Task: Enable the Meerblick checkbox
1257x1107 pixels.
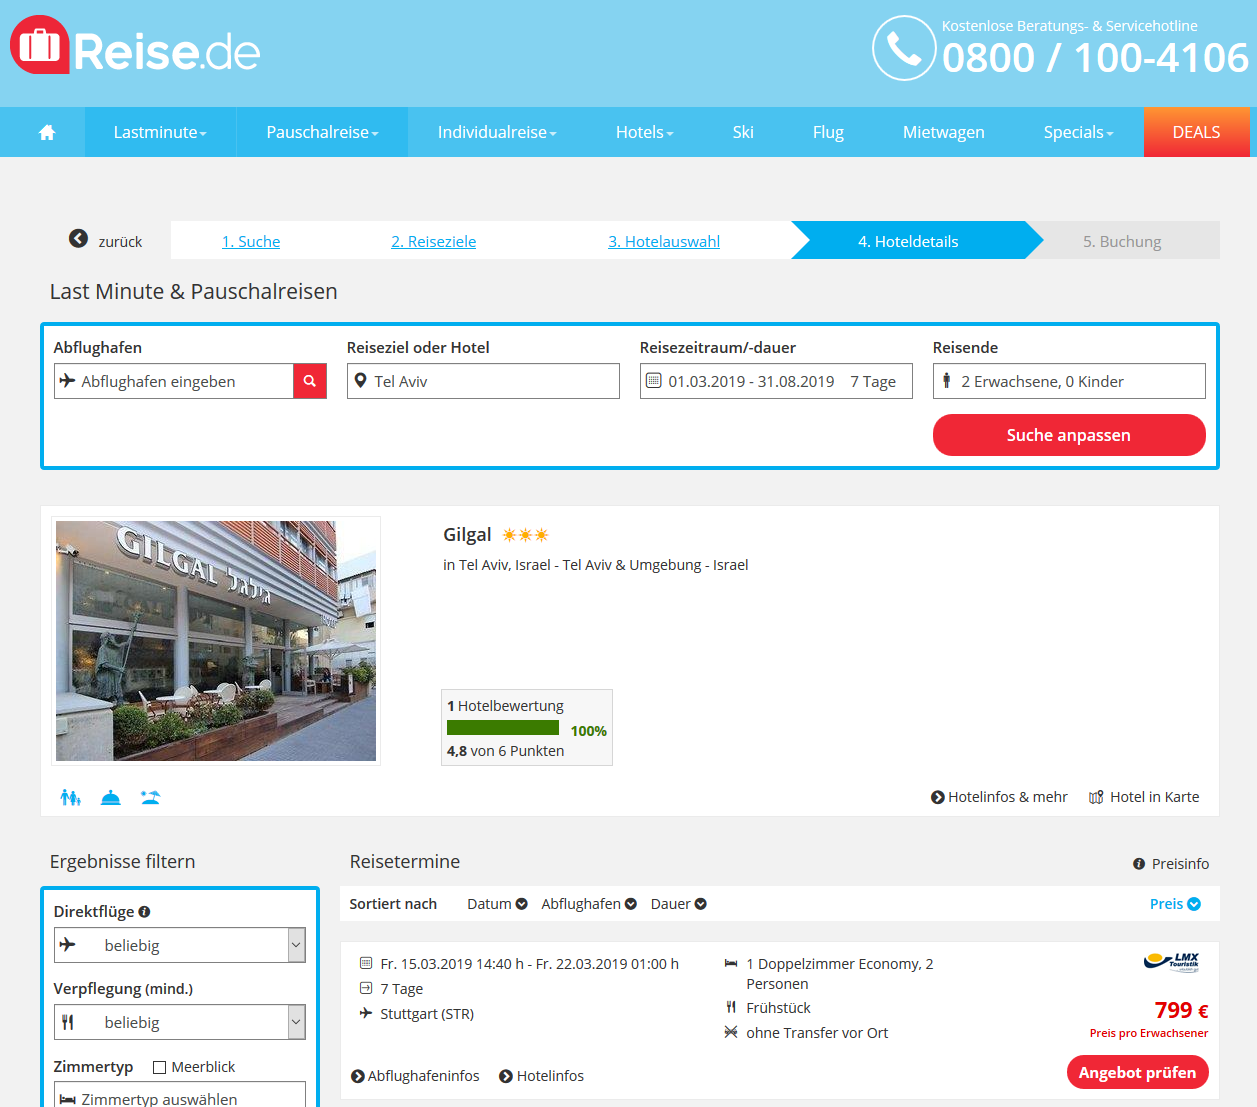Action: (x=159, y=1067)
